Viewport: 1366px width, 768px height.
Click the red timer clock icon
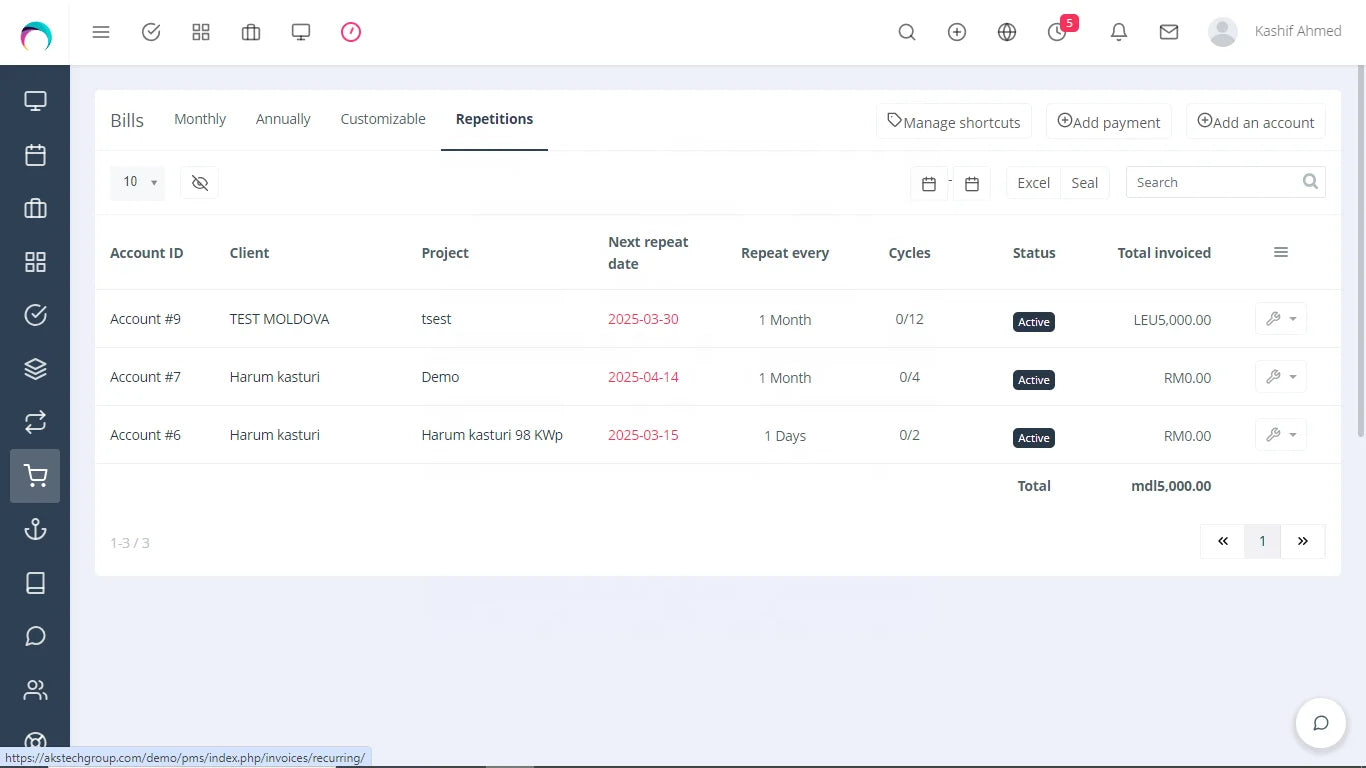tap(351, 32)
